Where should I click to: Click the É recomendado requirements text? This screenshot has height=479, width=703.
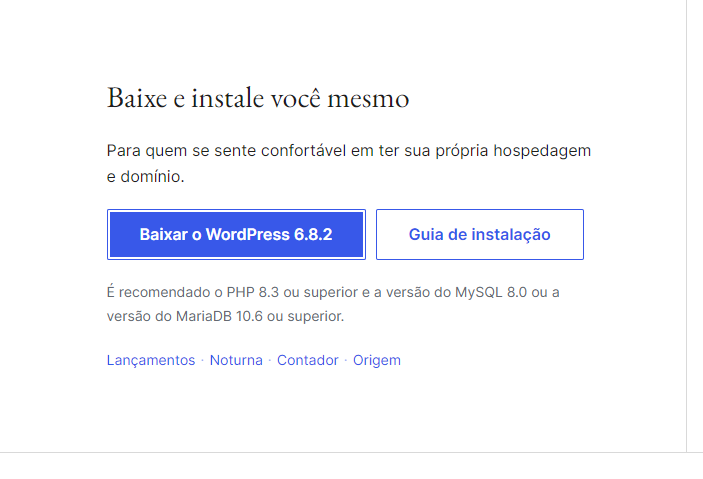click(333, 304)
